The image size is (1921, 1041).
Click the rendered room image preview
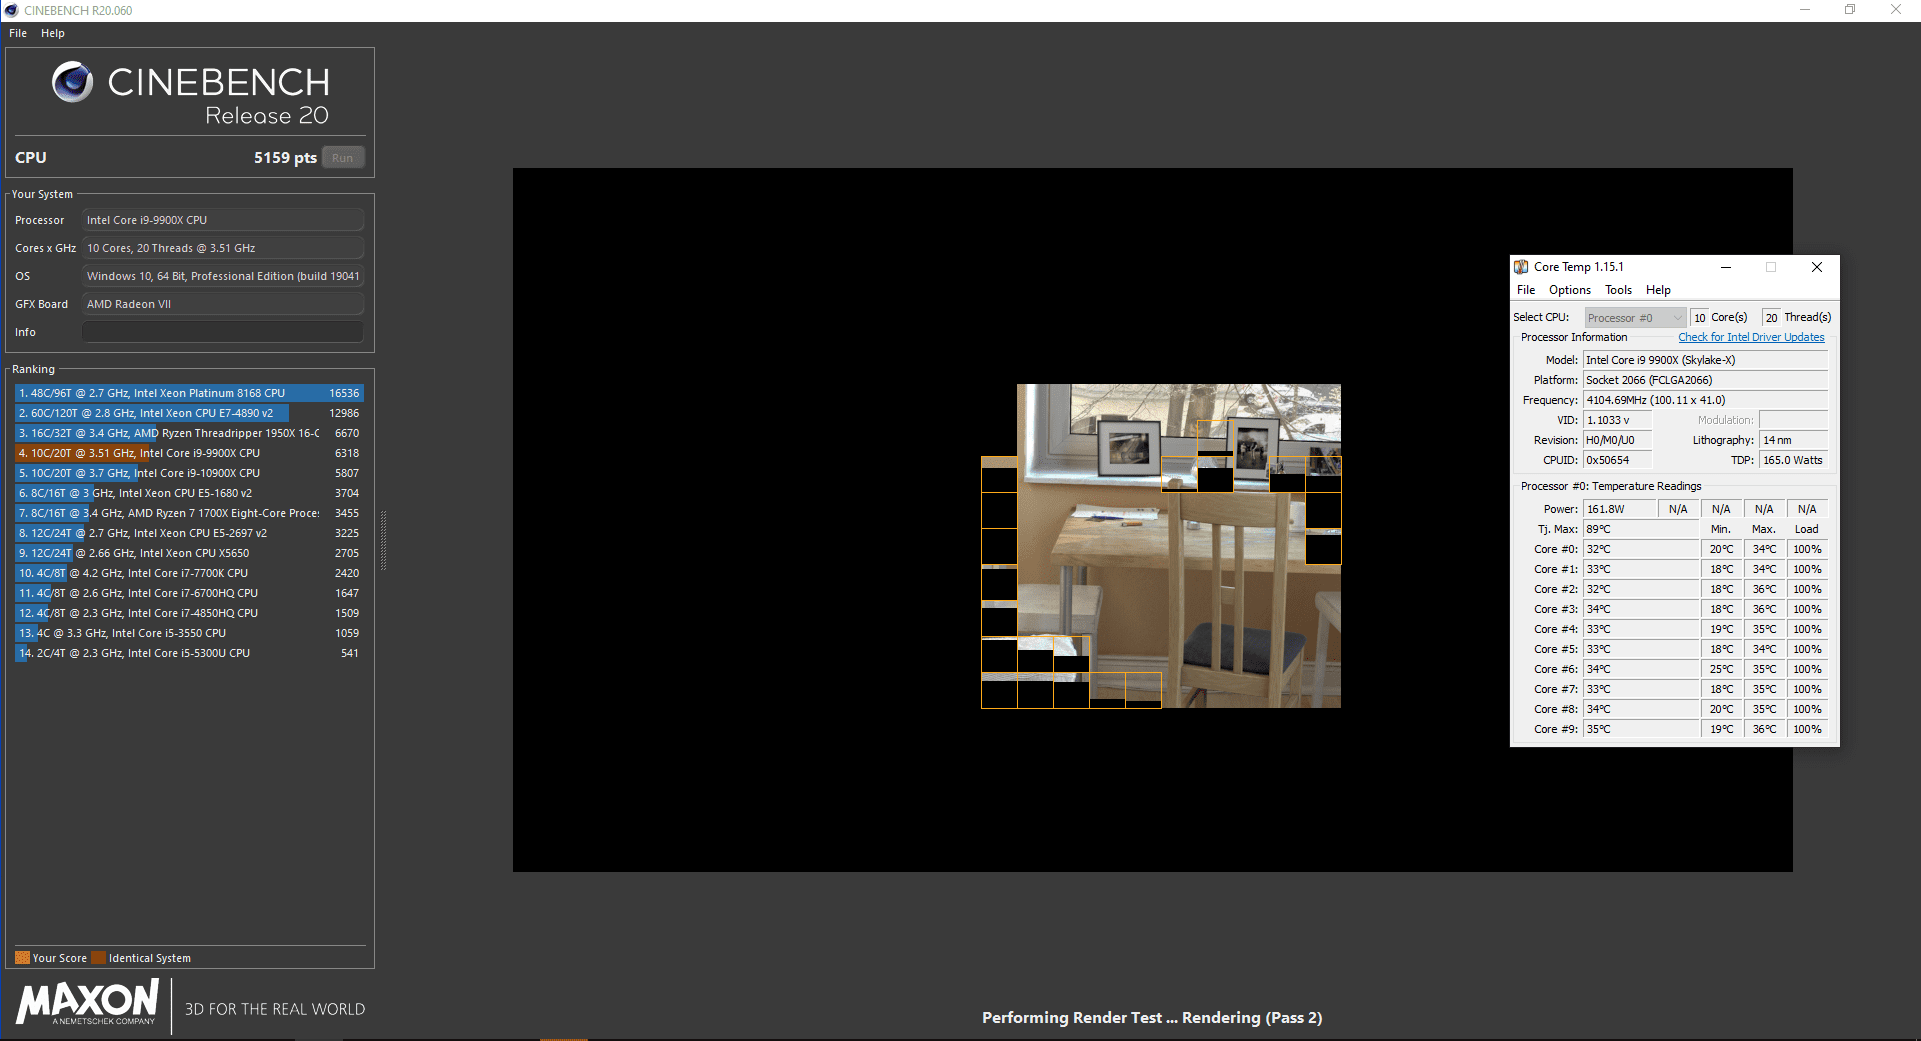pos(1161,546)
